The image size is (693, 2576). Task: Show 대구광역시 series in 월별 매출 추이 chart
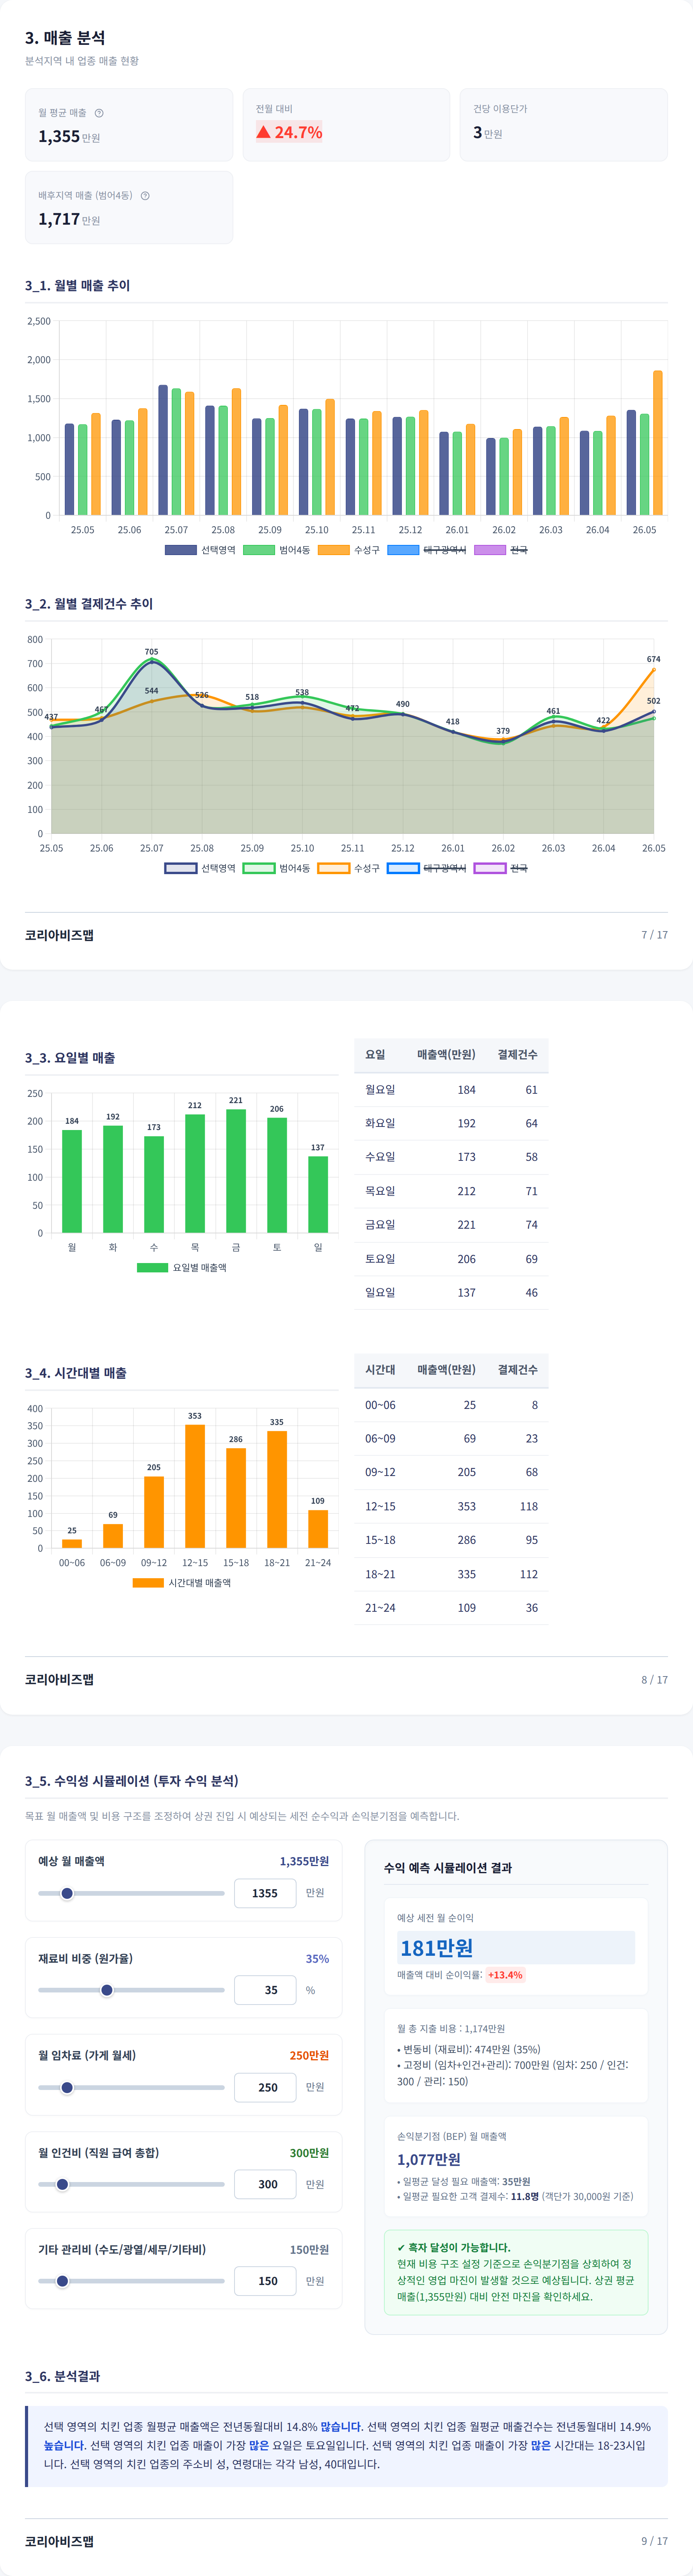point(427,550)
